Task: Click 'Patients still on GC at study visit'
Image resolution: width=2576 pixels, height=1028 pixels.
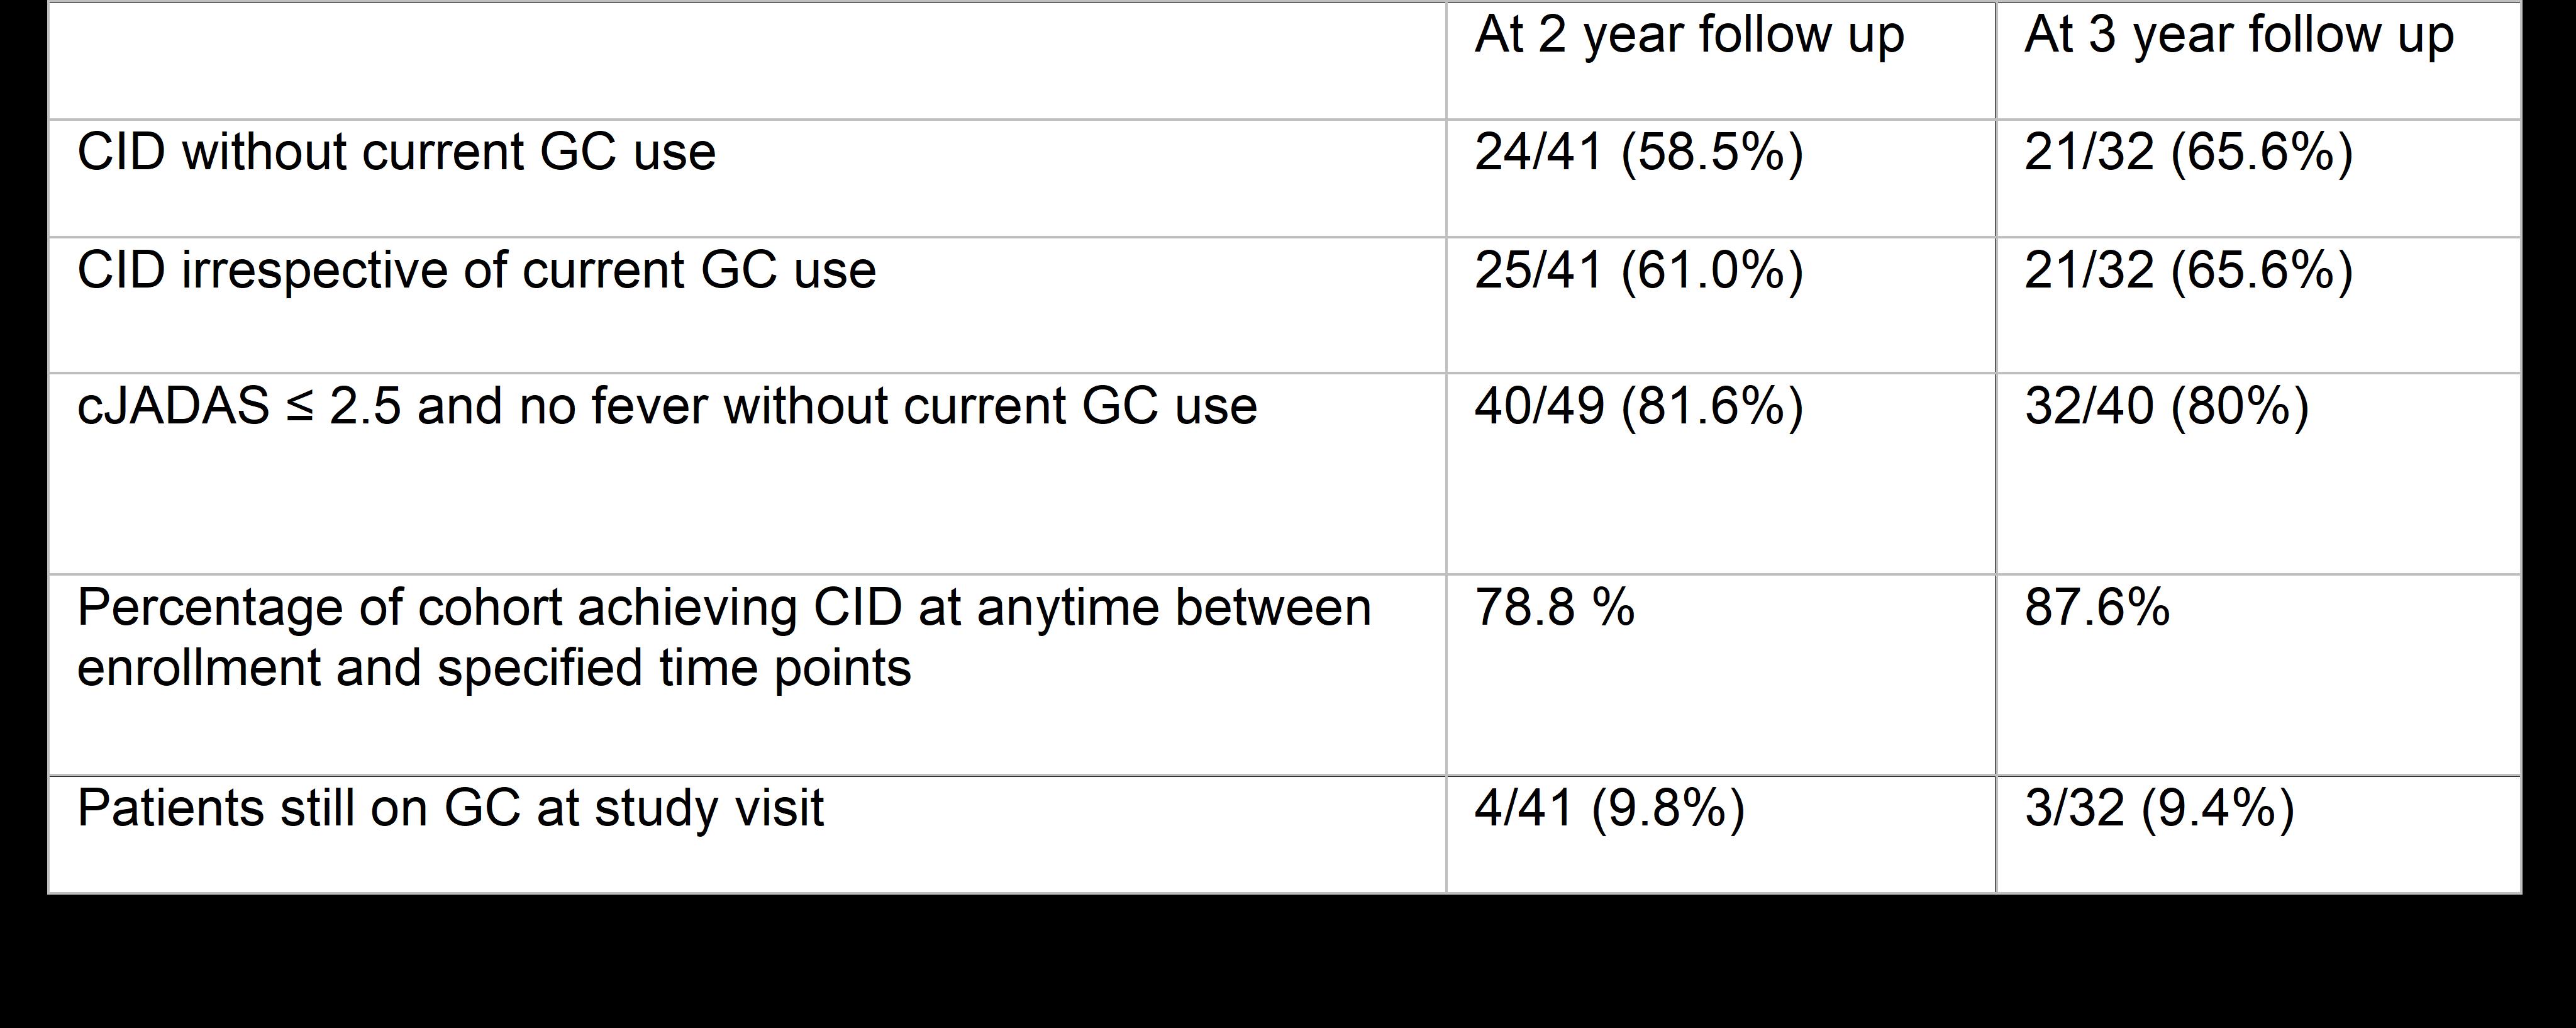Action: coord(450,808)
